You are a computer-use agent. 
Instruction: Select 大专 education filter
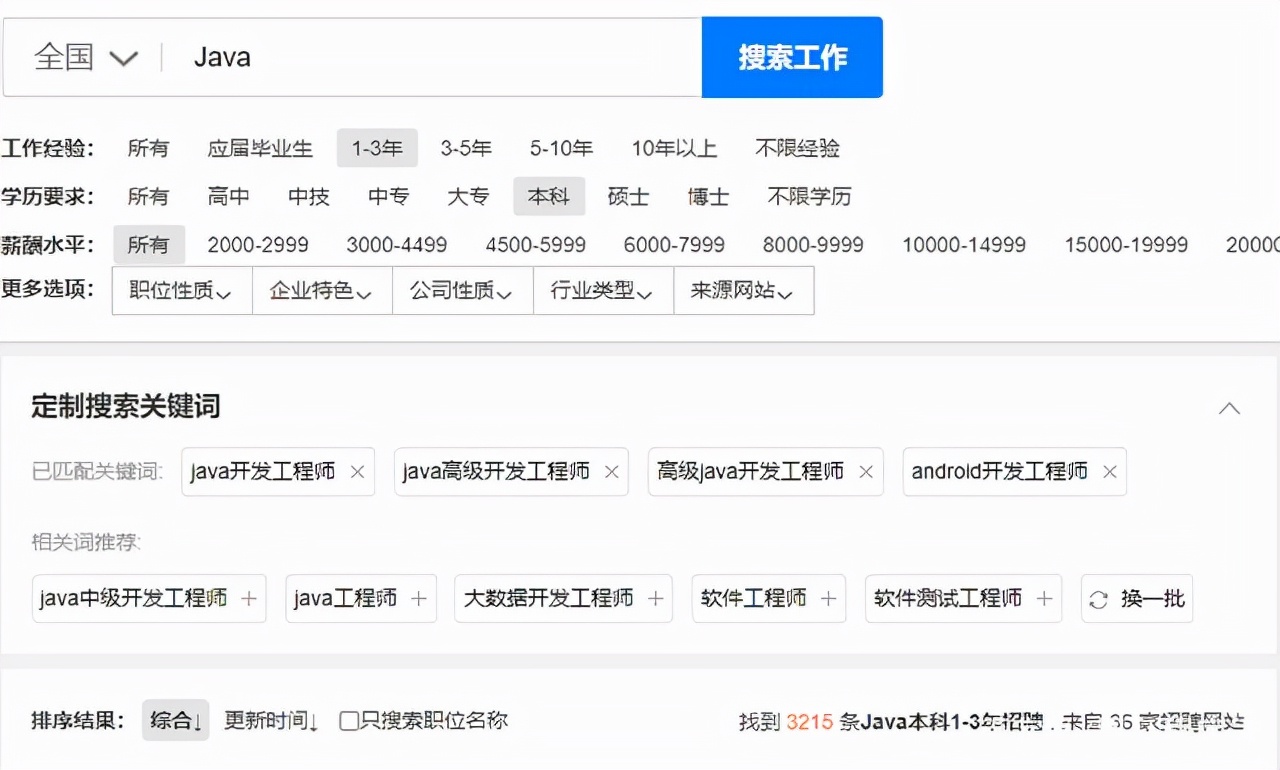tap(468, 196)
